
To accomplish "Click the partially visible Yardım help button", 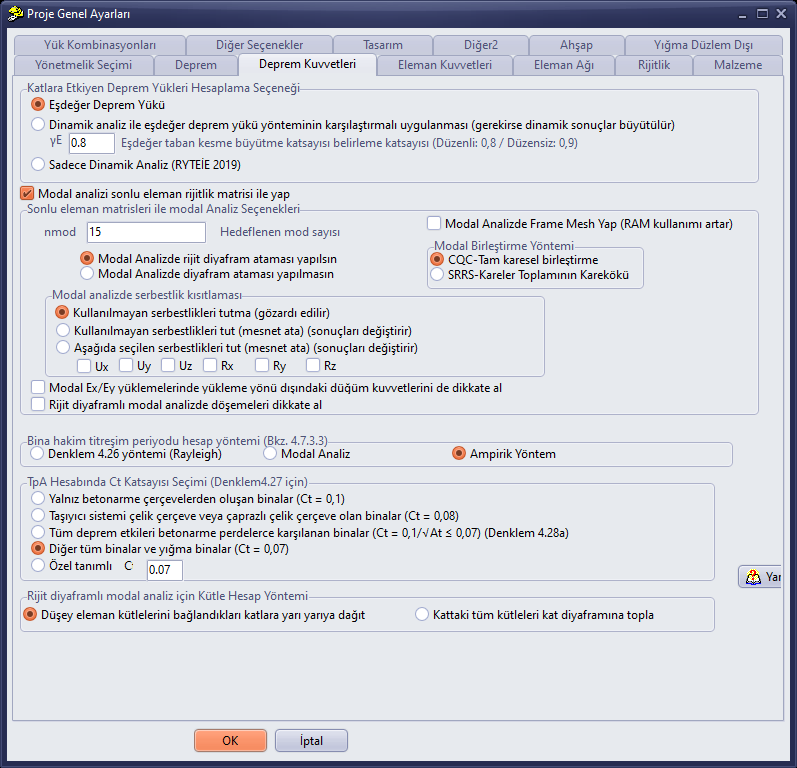I will [760, 577].
